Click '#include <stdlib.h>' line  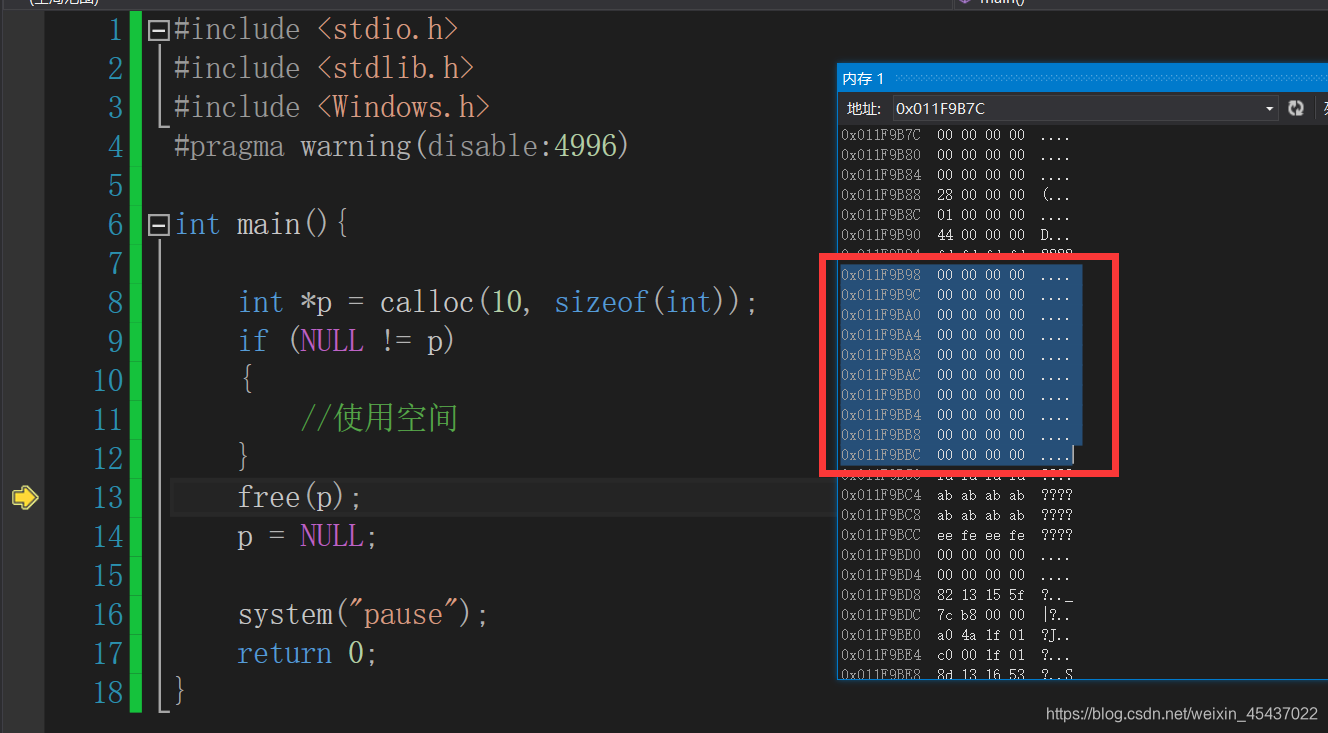point(324,68)
